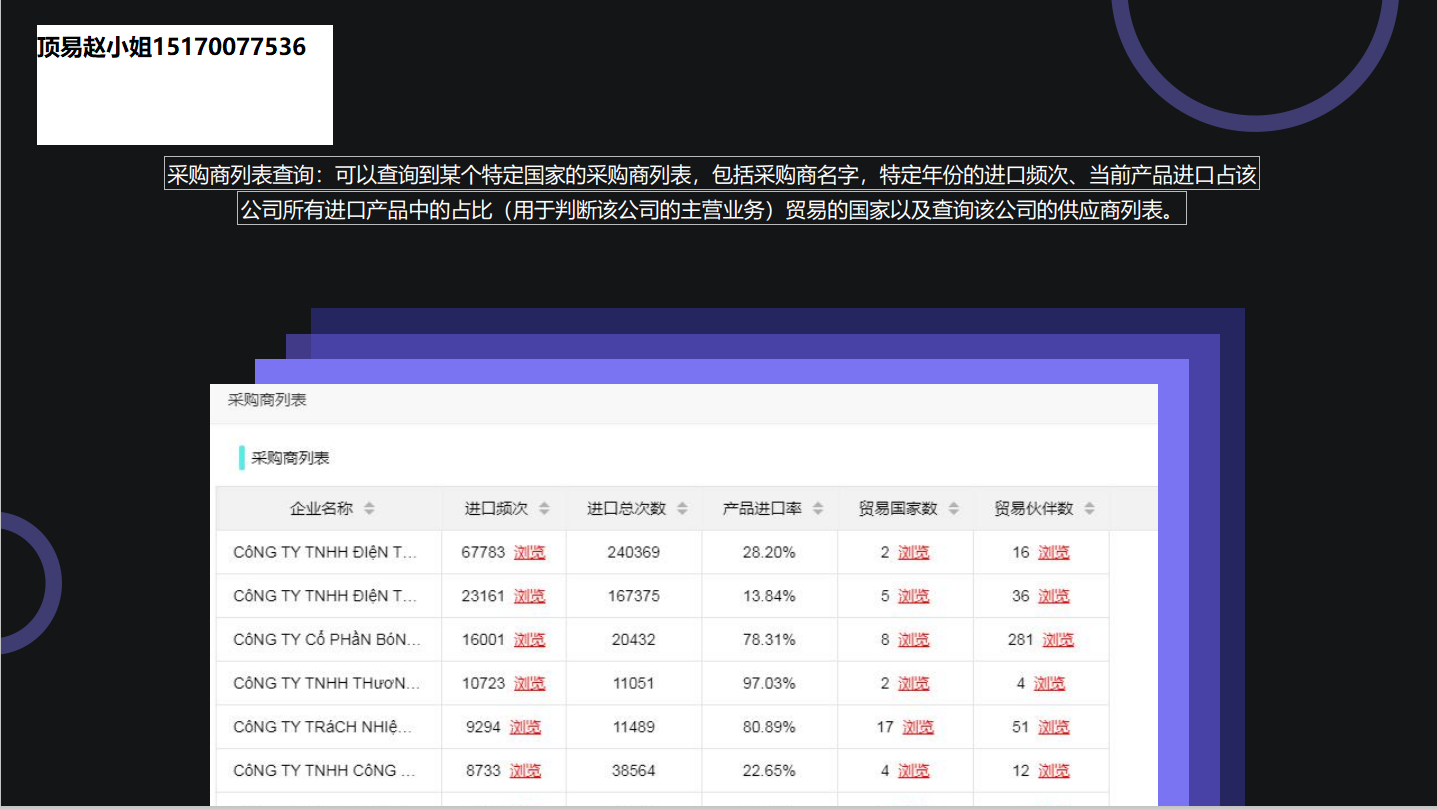1437x810 pixels.
Task: Select company CÔNG TY TNHH CÔNG ...
Action: (x=322, y=771)
